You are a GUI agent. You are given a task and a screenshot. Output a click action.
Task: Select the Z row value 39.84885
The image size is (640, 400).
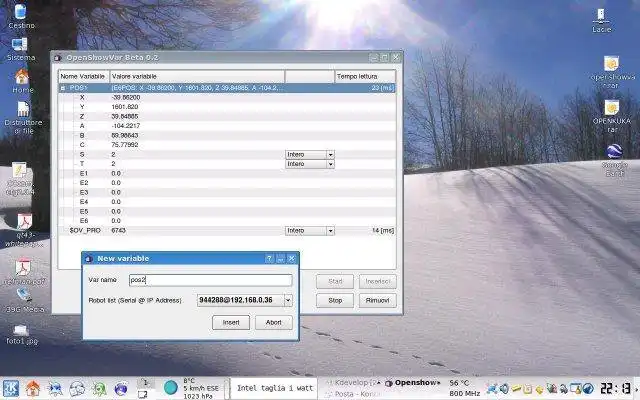124,116
